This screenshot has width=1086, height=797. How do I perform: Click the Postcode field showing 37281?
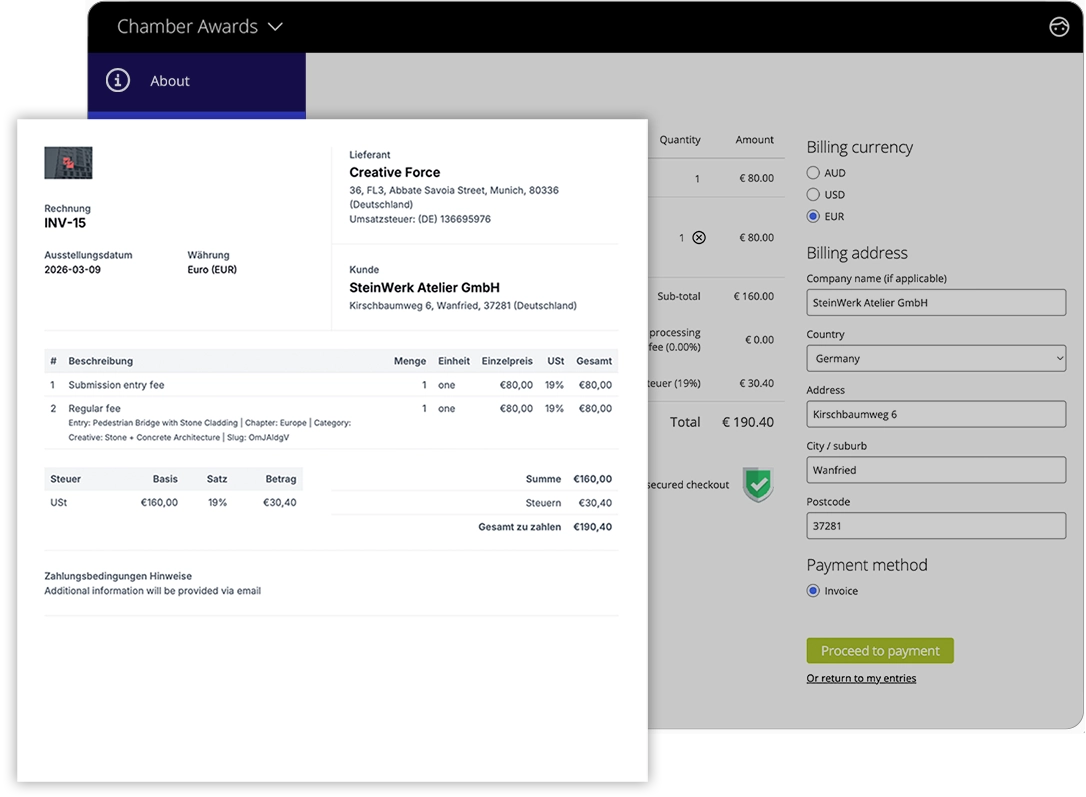pos(935,525)
